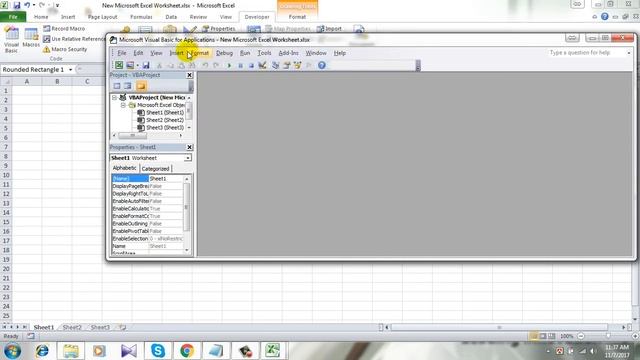Switch to Sheet3 worksheet tab in Excel
The width and height of the screenshot is (640, 360).
click(x=100, y=327)
